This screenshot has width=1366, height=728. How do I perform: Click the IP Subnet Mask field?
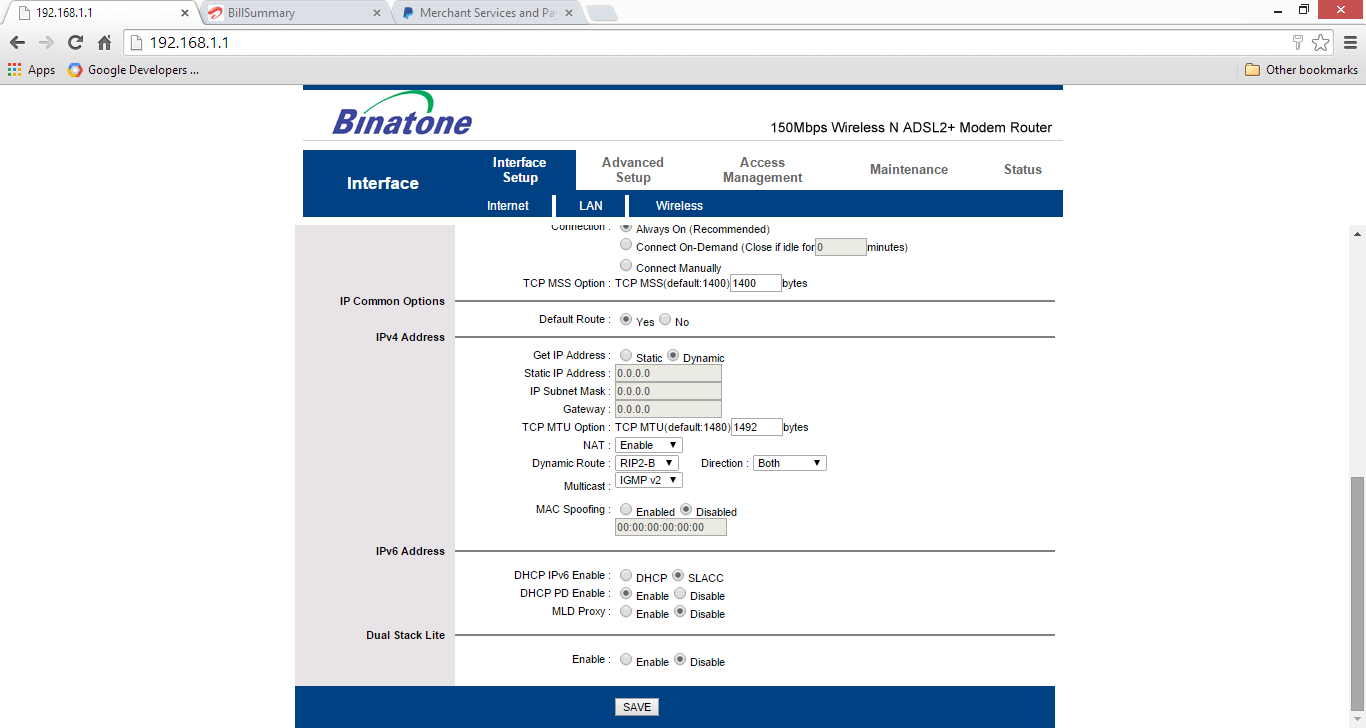pyautogui.click(x=668, y=391)
